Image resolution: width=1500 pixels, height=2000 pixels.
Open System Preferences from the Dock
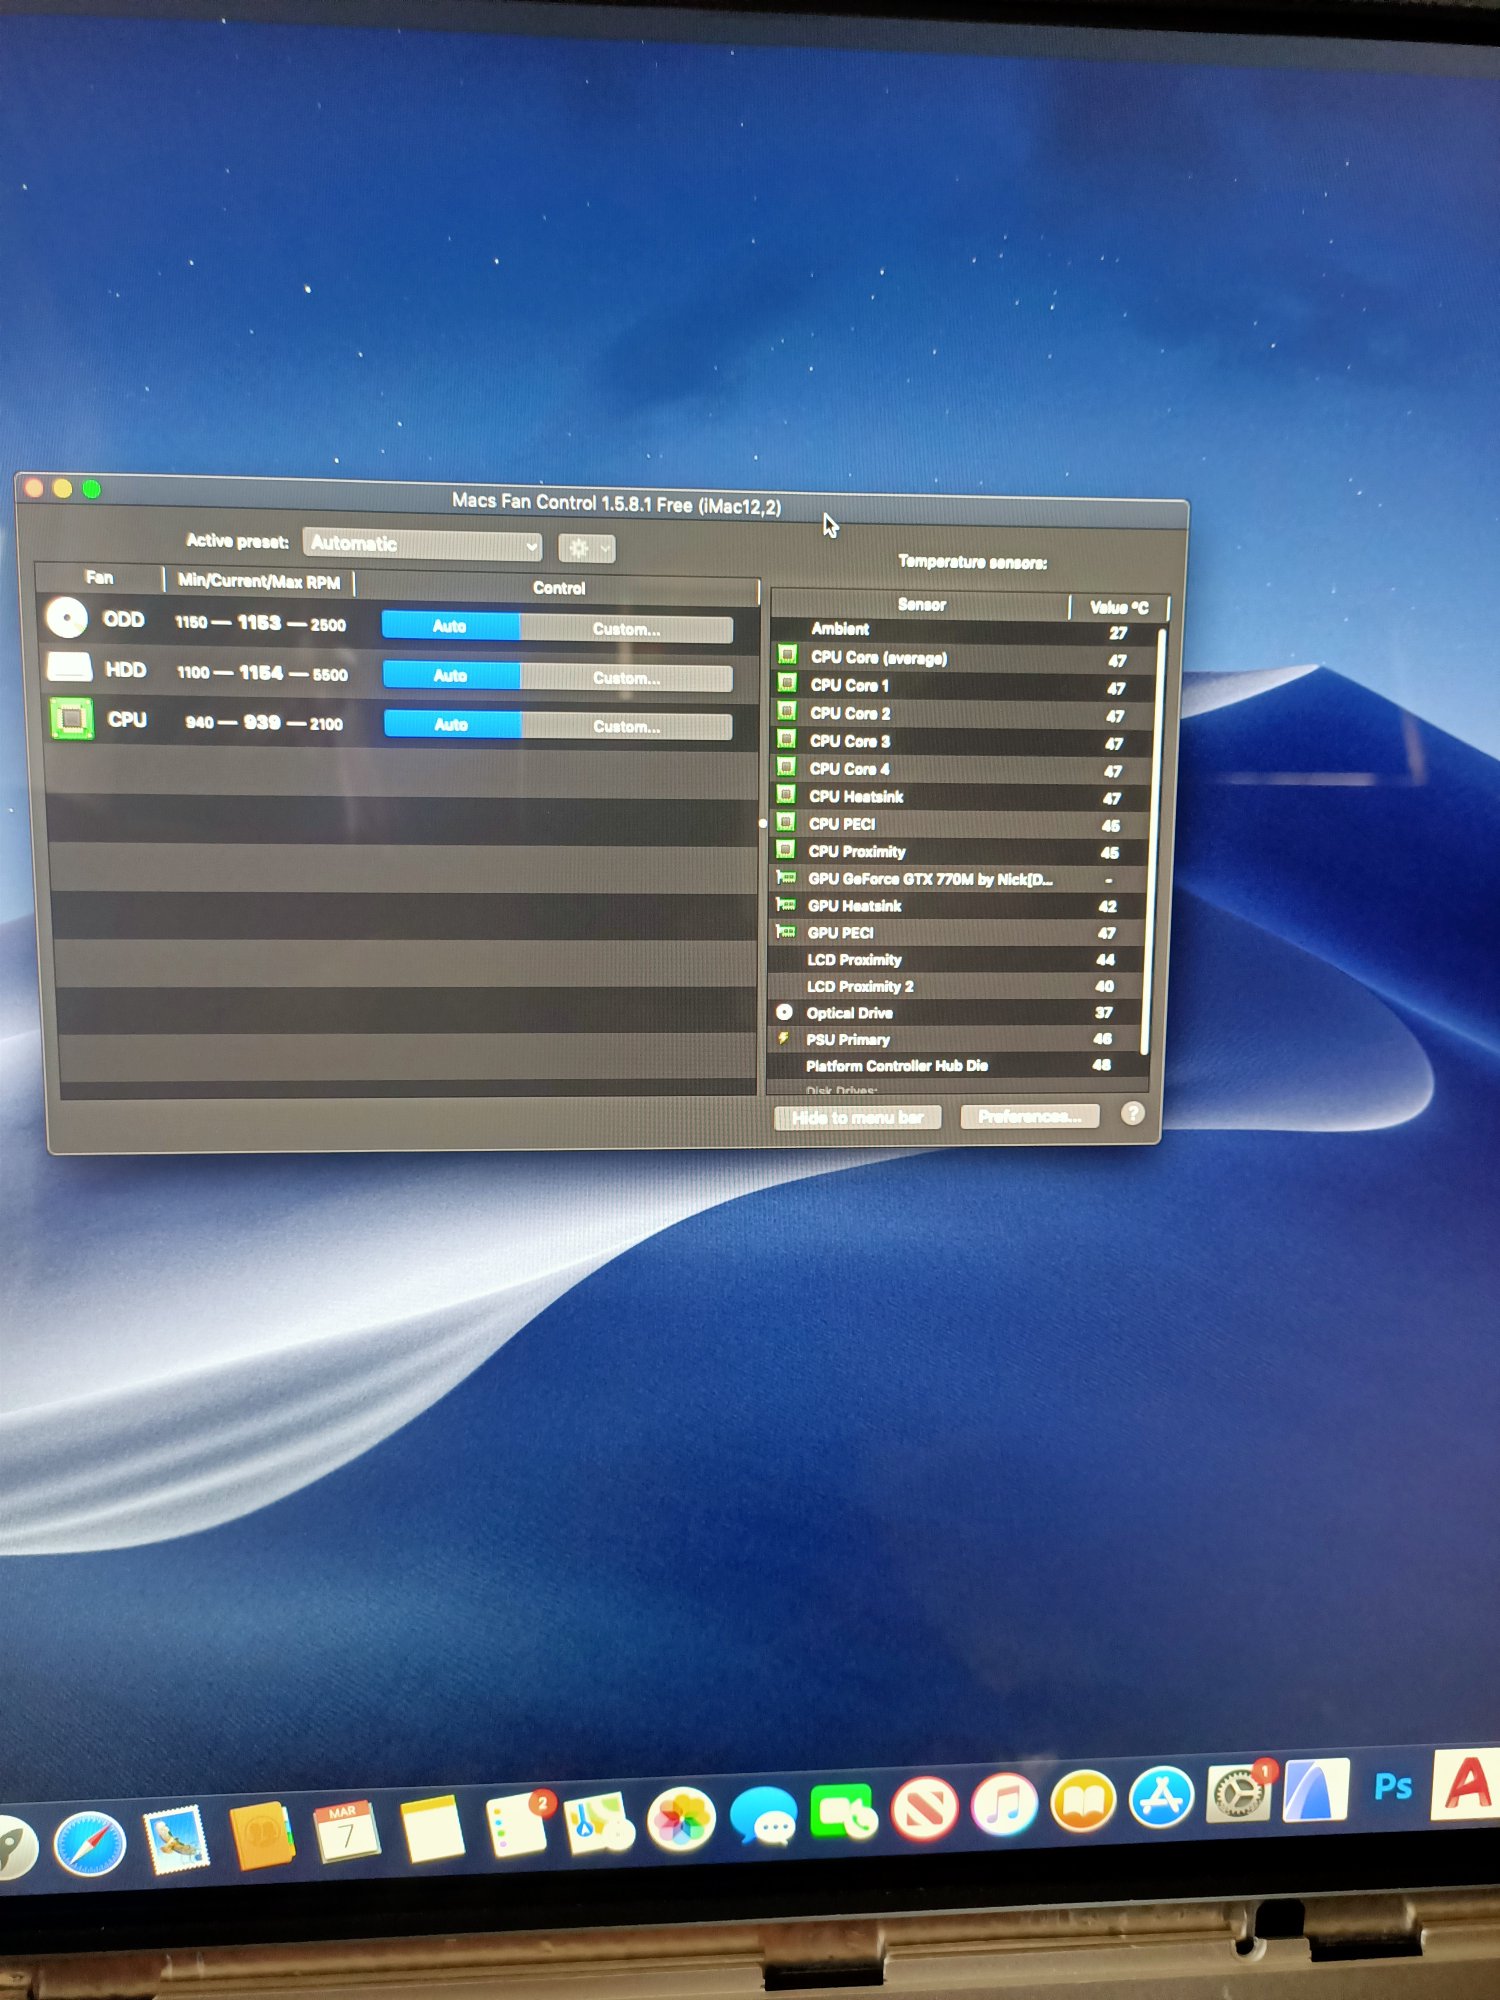coord(1238,1794)
